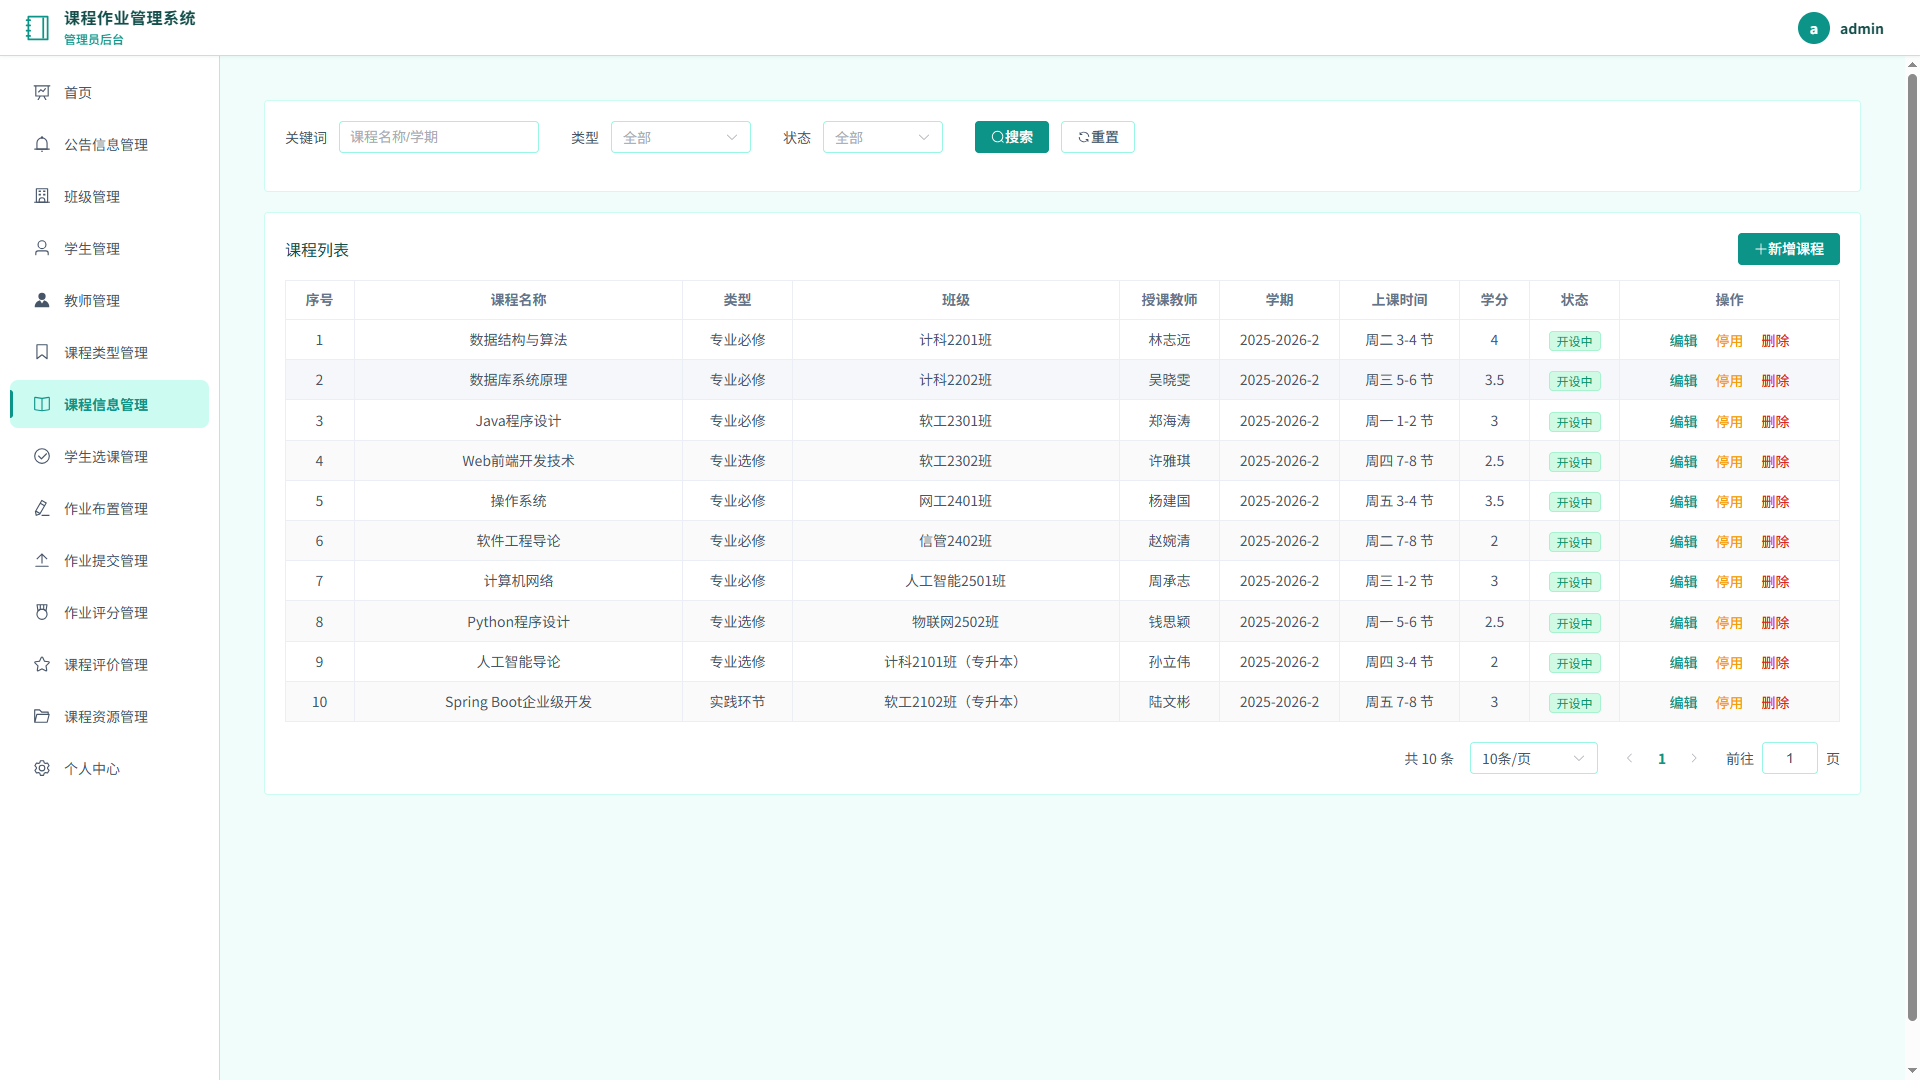Screen dimensions: 1920x1080
Task: Click 停用 for 数据结构与算法 course
Action: pos(1729,341)
